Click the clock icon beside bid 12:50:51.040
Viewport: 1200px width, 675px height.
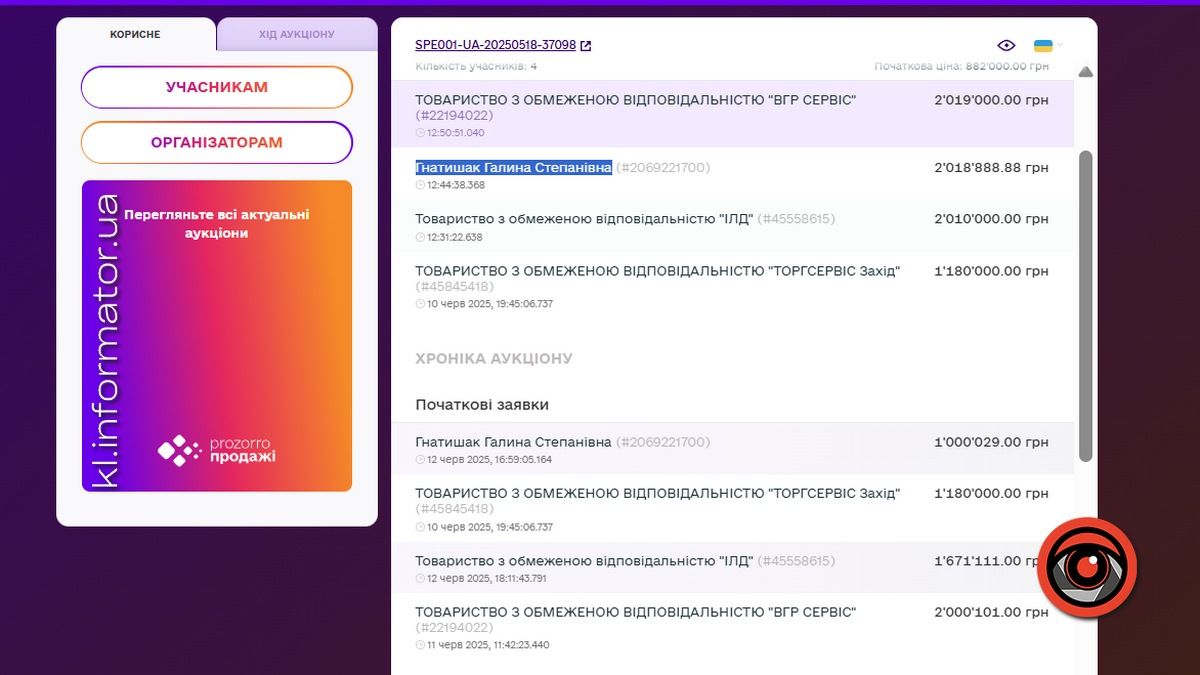pyautogui.click(x=419, y=131)
